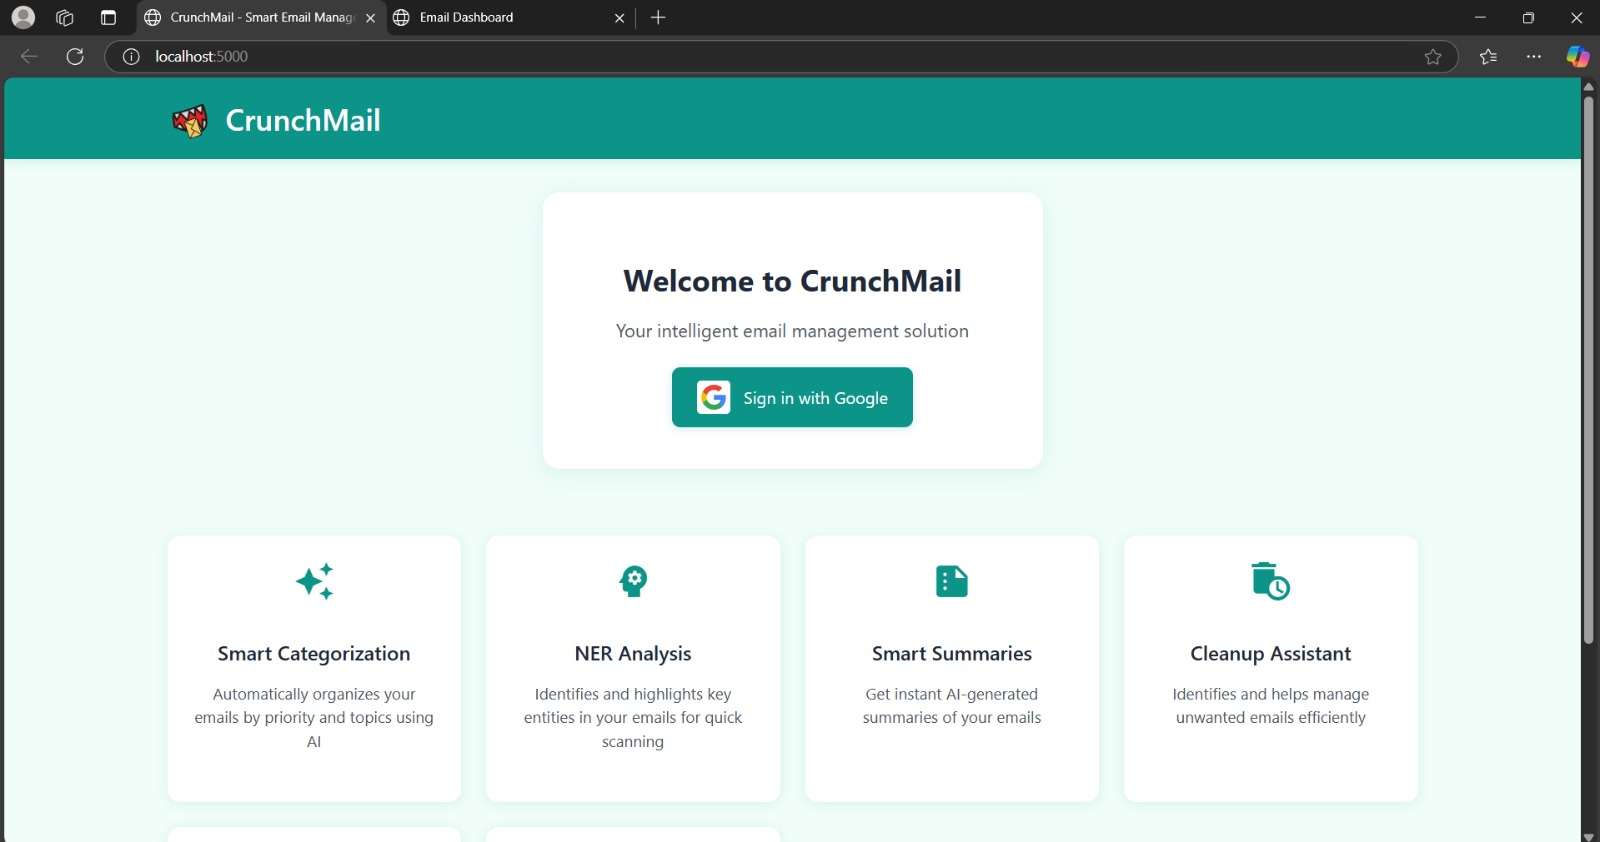Open the Favorites list icon
Viewport: 1600px width, 842px height.
(1489, 56)
